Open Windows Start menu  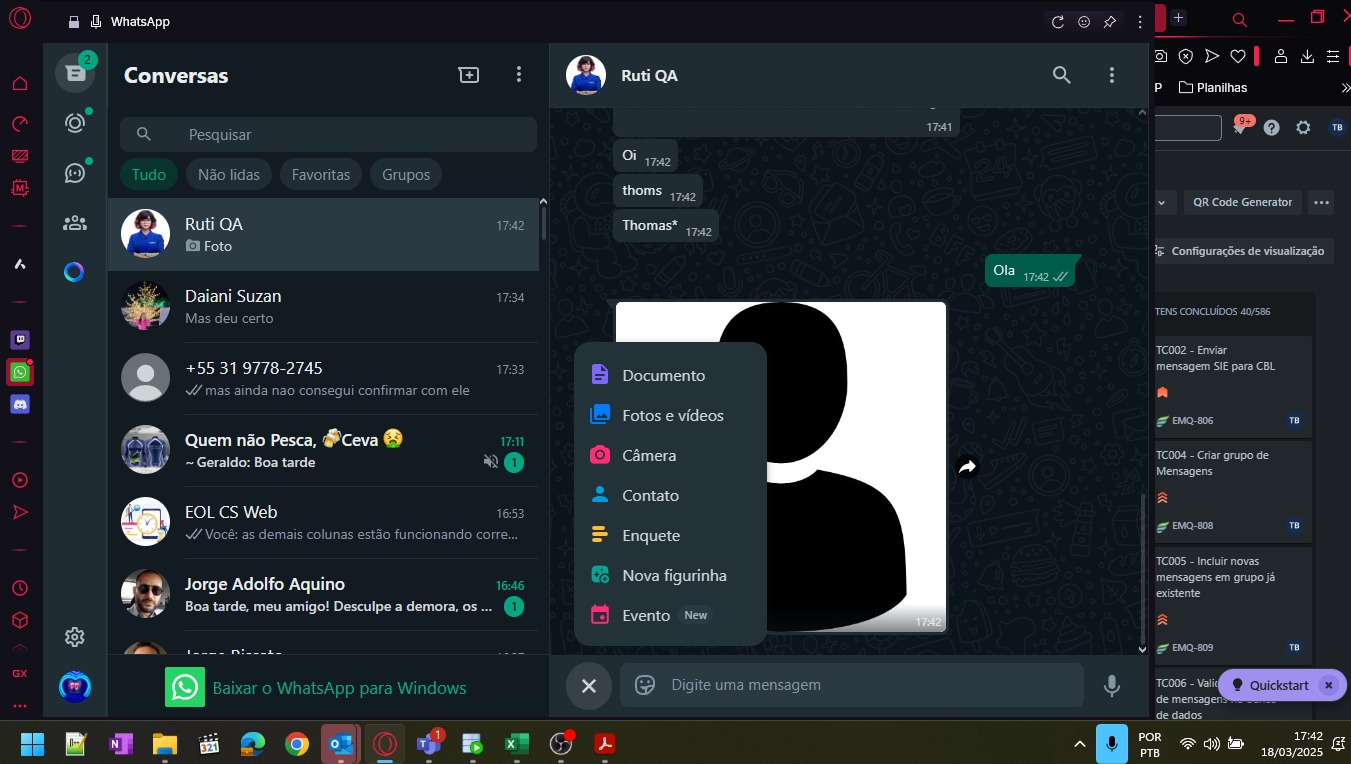(x=32, y=744)
